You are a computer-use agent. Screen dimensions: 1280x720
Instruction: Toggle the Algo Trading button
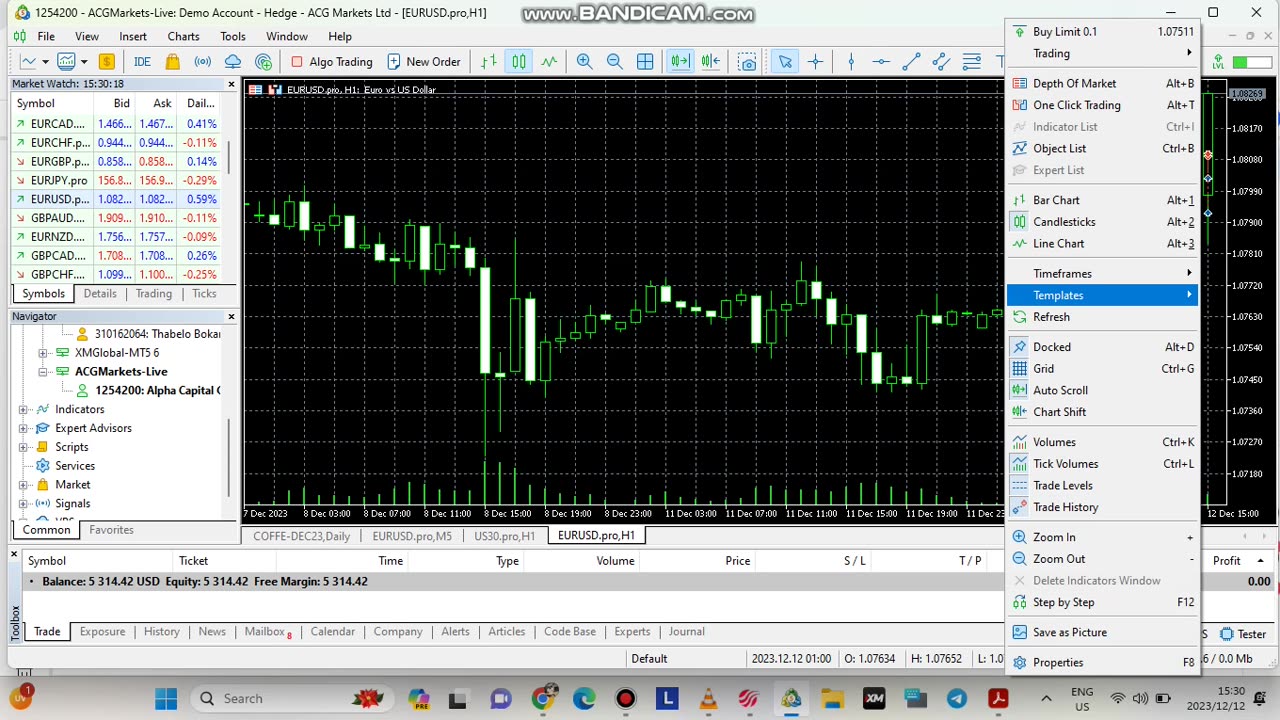pyautogui.click(x=332, y=61)
